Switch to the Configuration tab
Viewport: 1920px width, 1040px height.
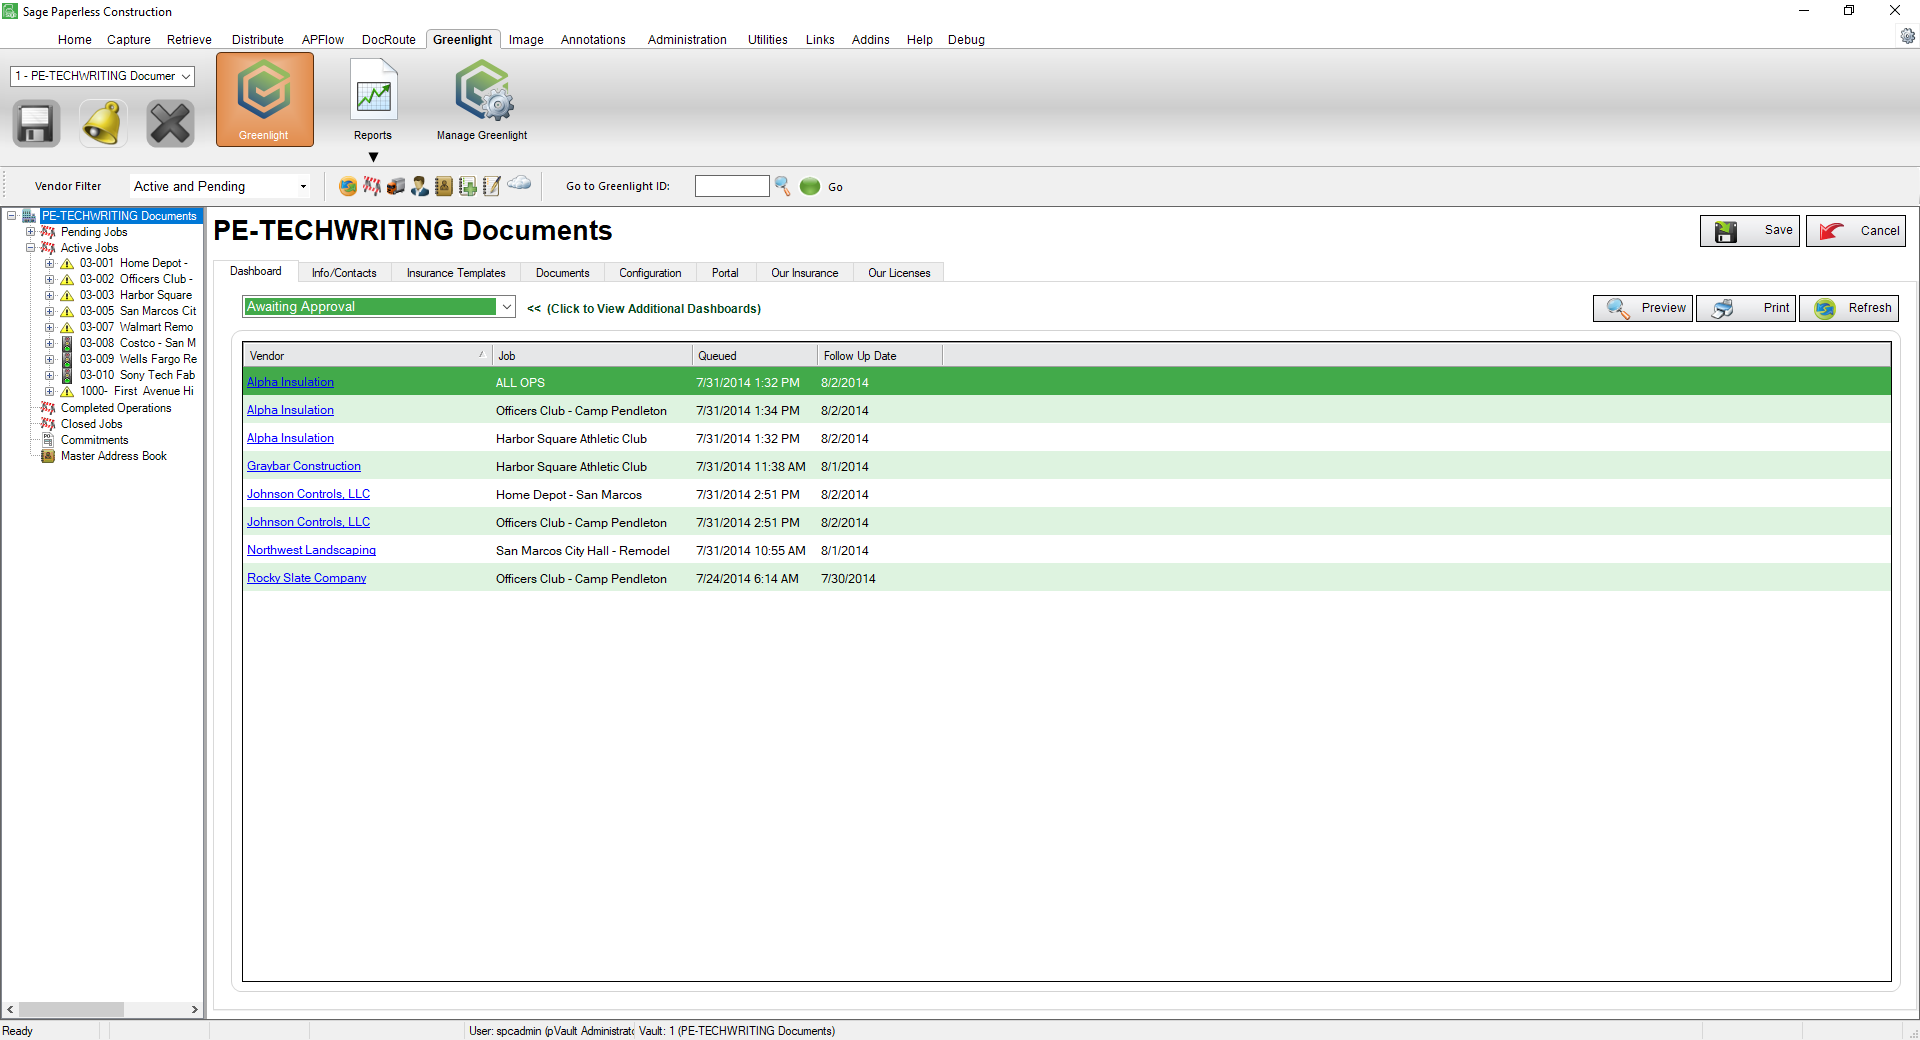tap(650, 273)
